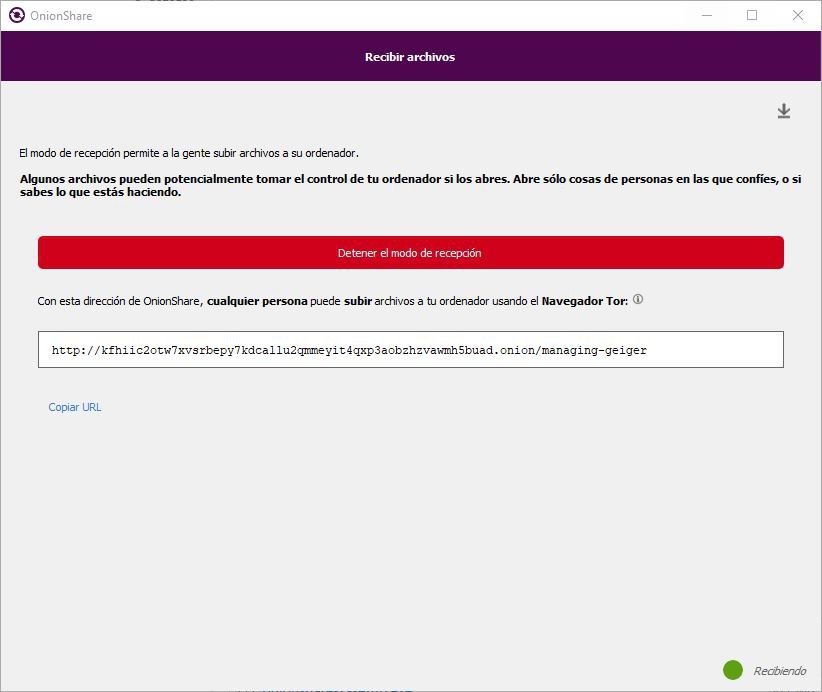Screen dimensions: 822x692
Task: Maximize the OnionShare window
Action: (752, 15)
